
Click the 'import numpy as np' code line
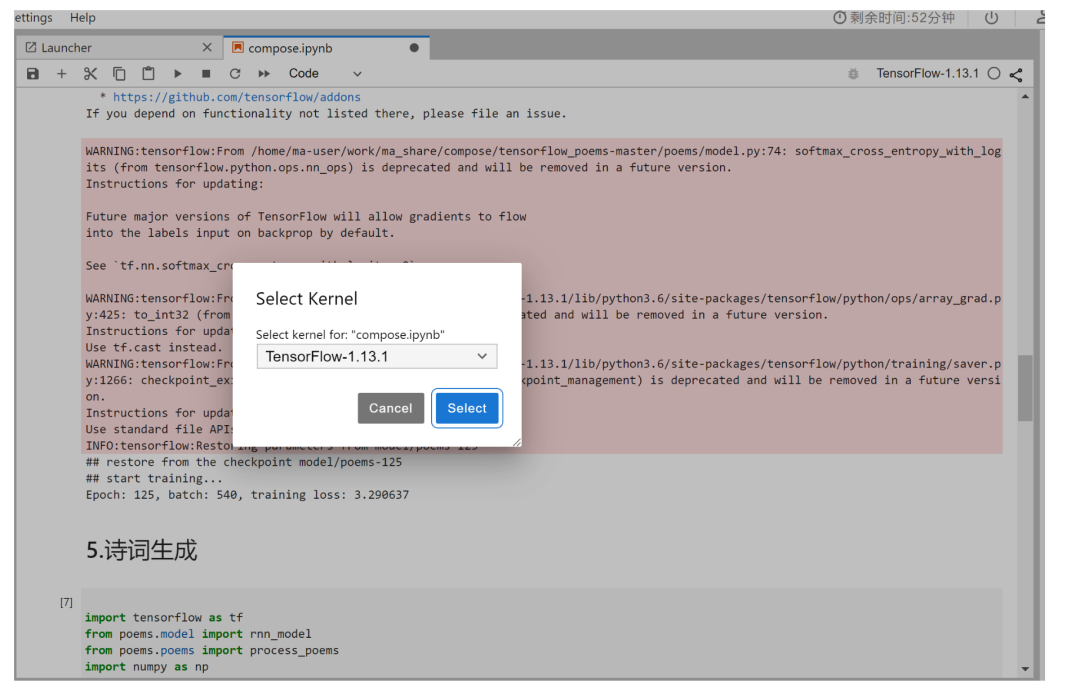click(x=147, y=667)
